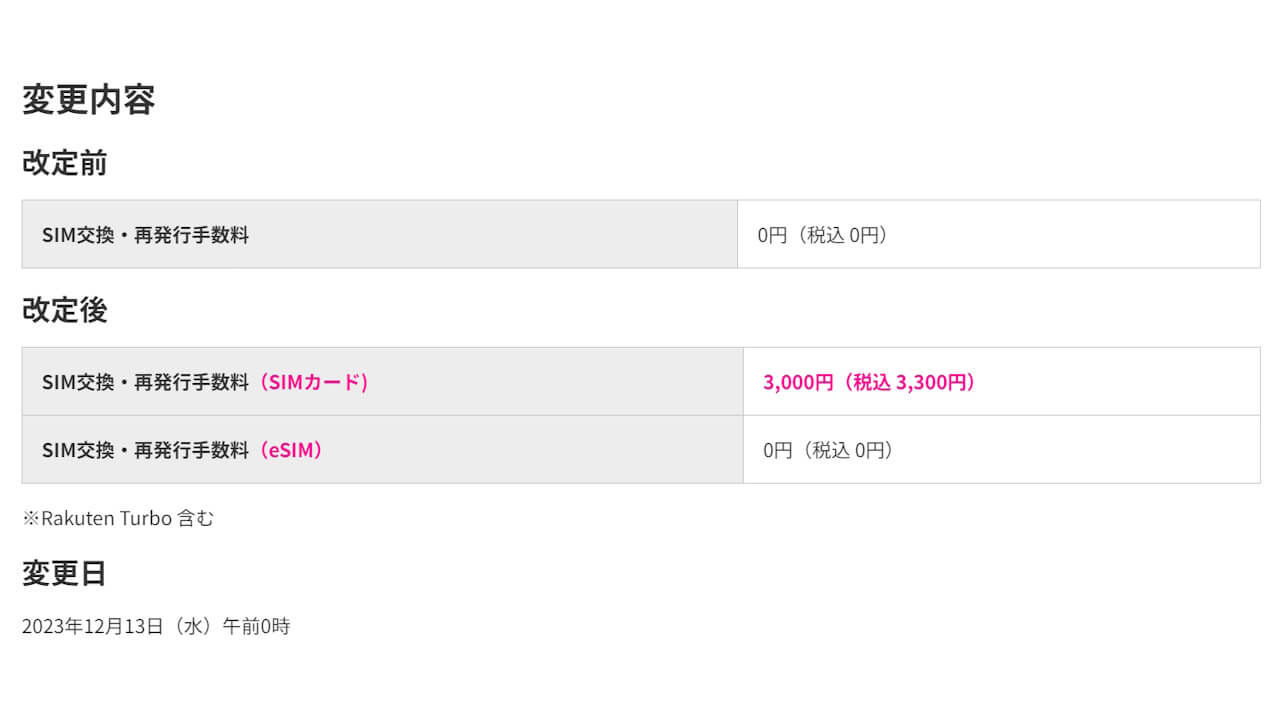1280x720 pixels.
Task: Click the leading "0円" in 改定前 table
Action: tap(772, 235)
